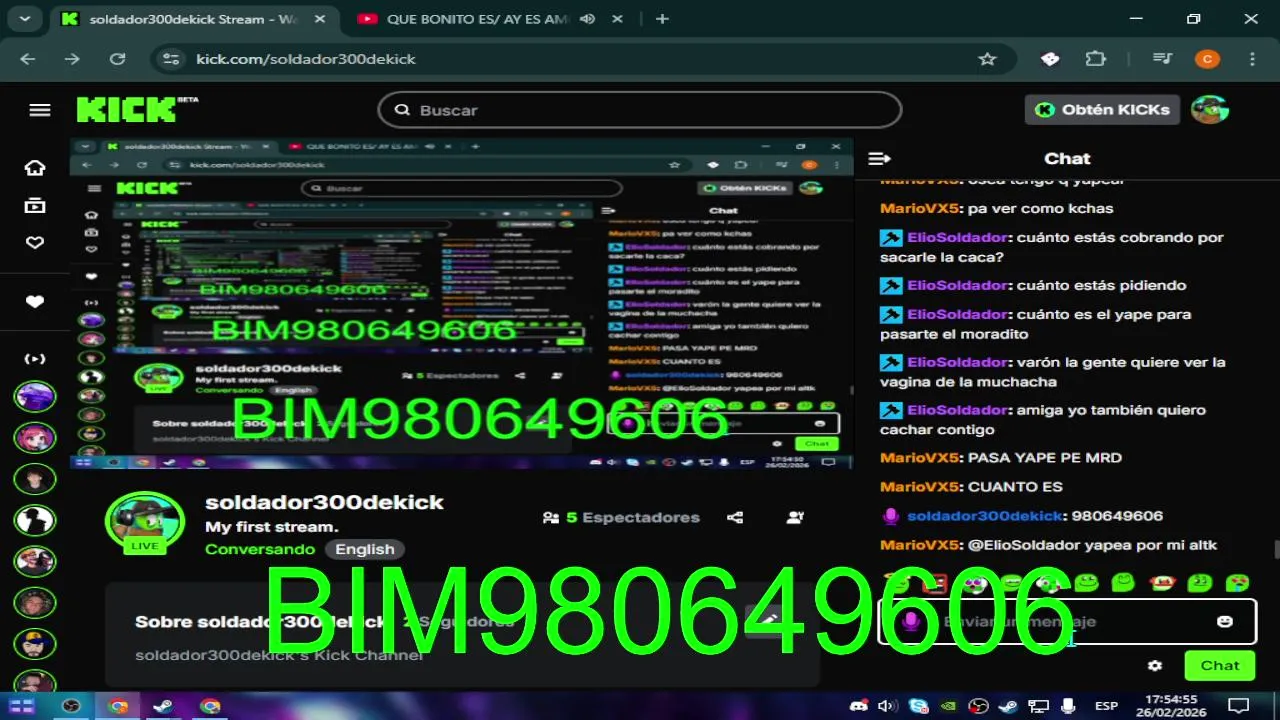Click the OBS icon in the taskbar
1280x720 pixels.
coord(71,706)
